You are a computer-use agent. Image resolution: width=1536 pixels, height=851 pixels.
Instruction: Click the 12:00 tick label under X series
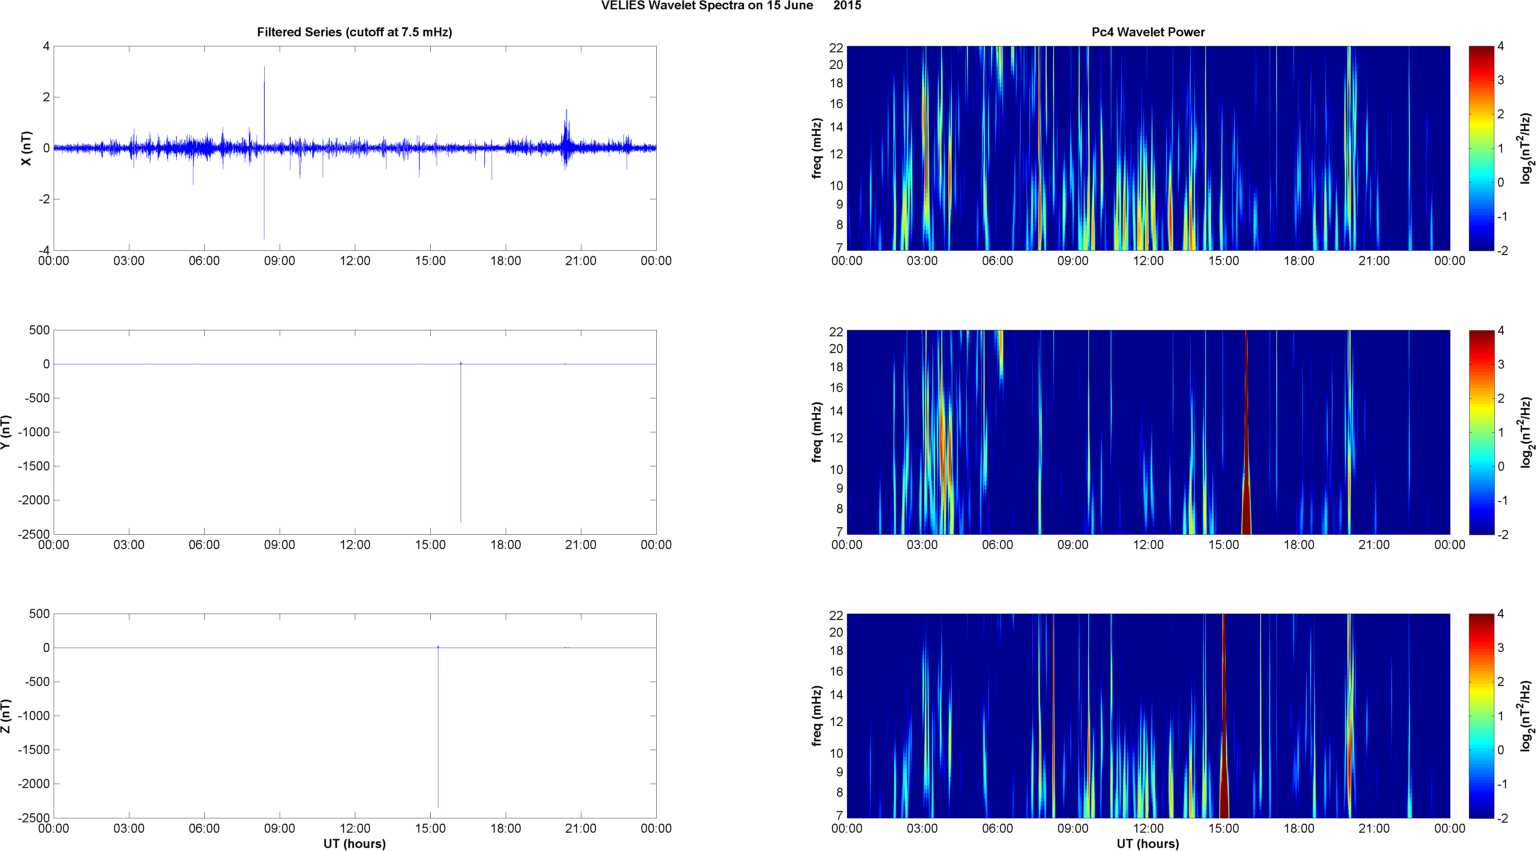[x=355, y=261]
